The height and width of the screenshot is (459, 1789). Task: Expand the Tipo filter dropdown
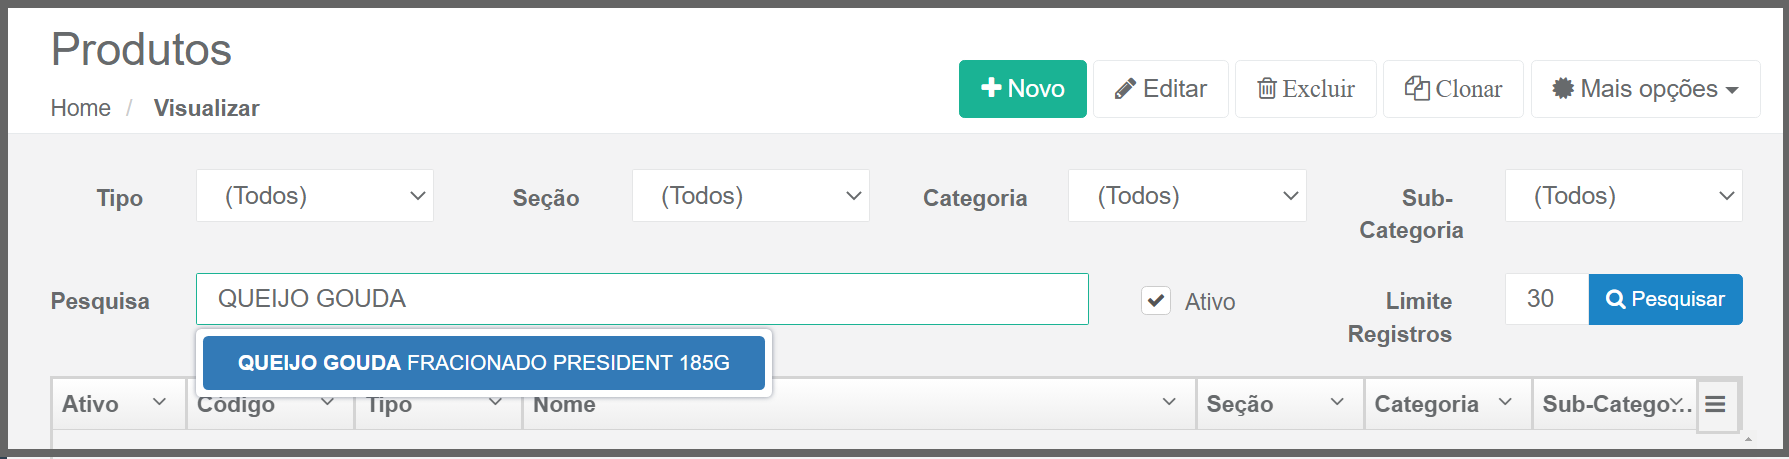[314, 196]
